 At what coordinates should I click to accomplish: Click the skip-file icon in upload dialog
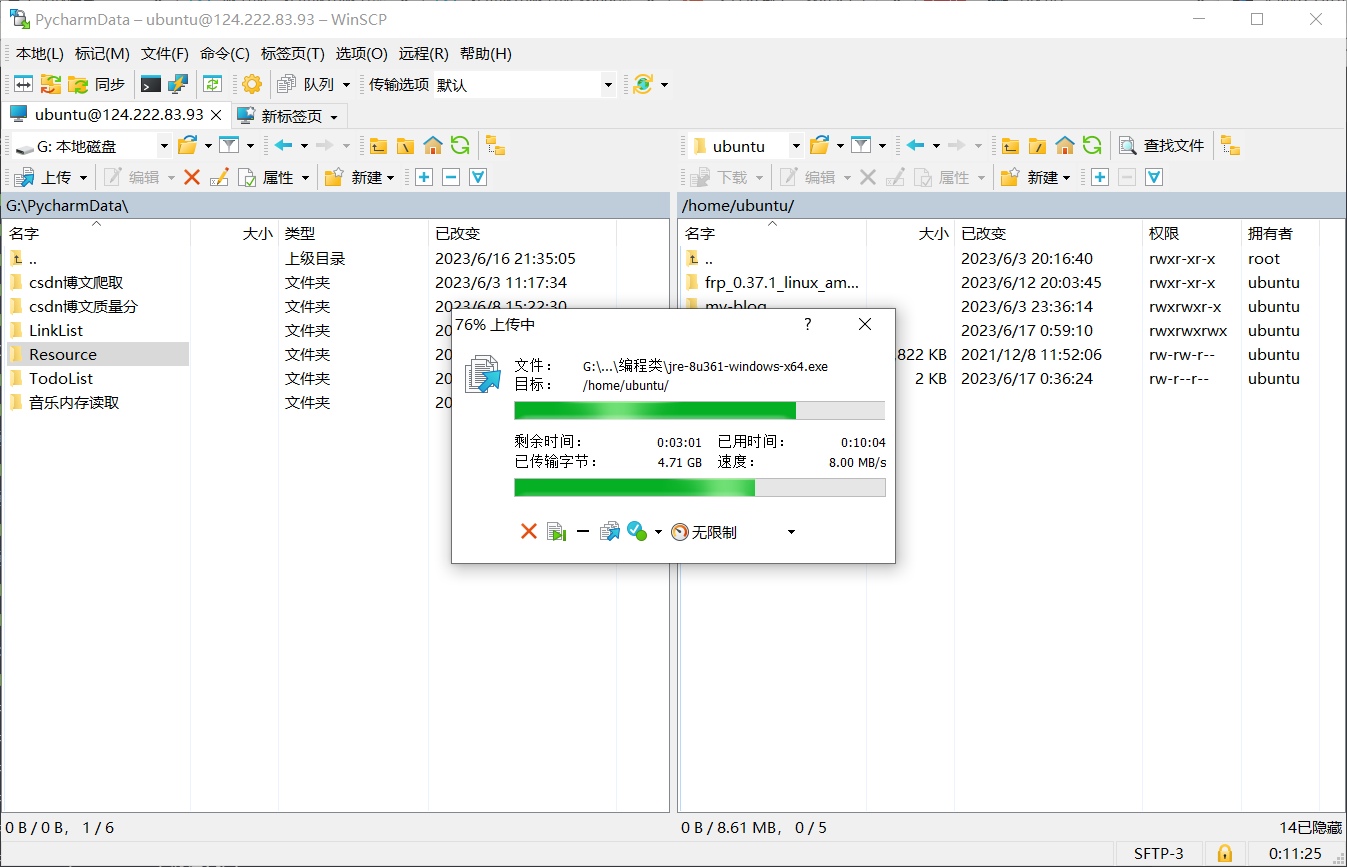tap(556, 532)
